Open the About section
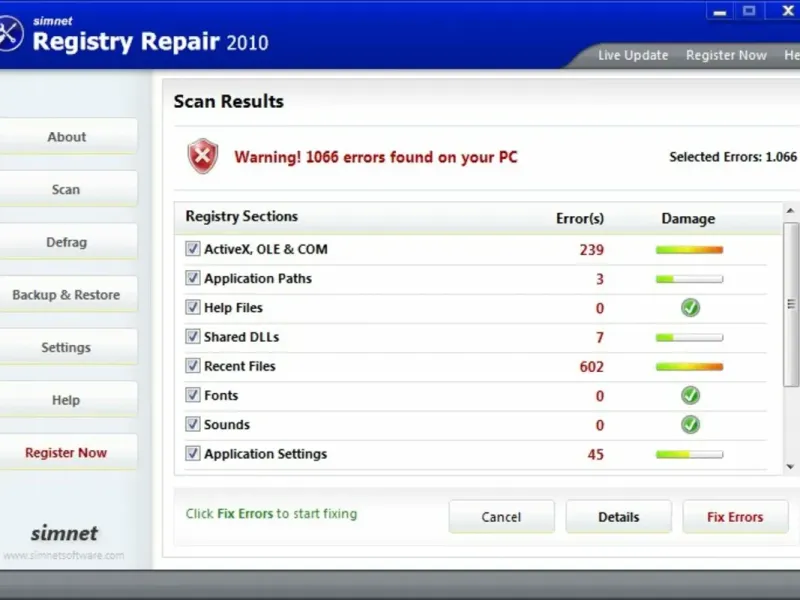The height and width of the screenshot is (600, 800). tap(66, 136)
